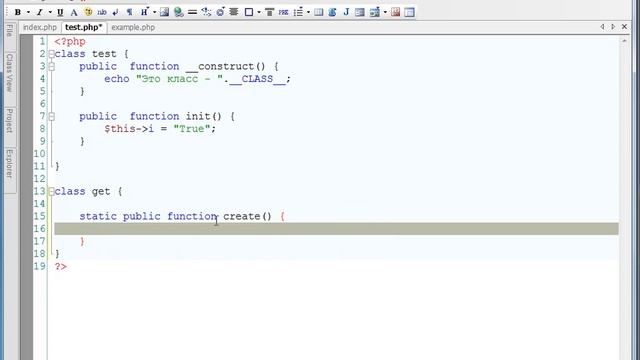Click the font 'A' toolbar icon
The height and width of the screenshot is (360, 640).
[x=74, y=12]
